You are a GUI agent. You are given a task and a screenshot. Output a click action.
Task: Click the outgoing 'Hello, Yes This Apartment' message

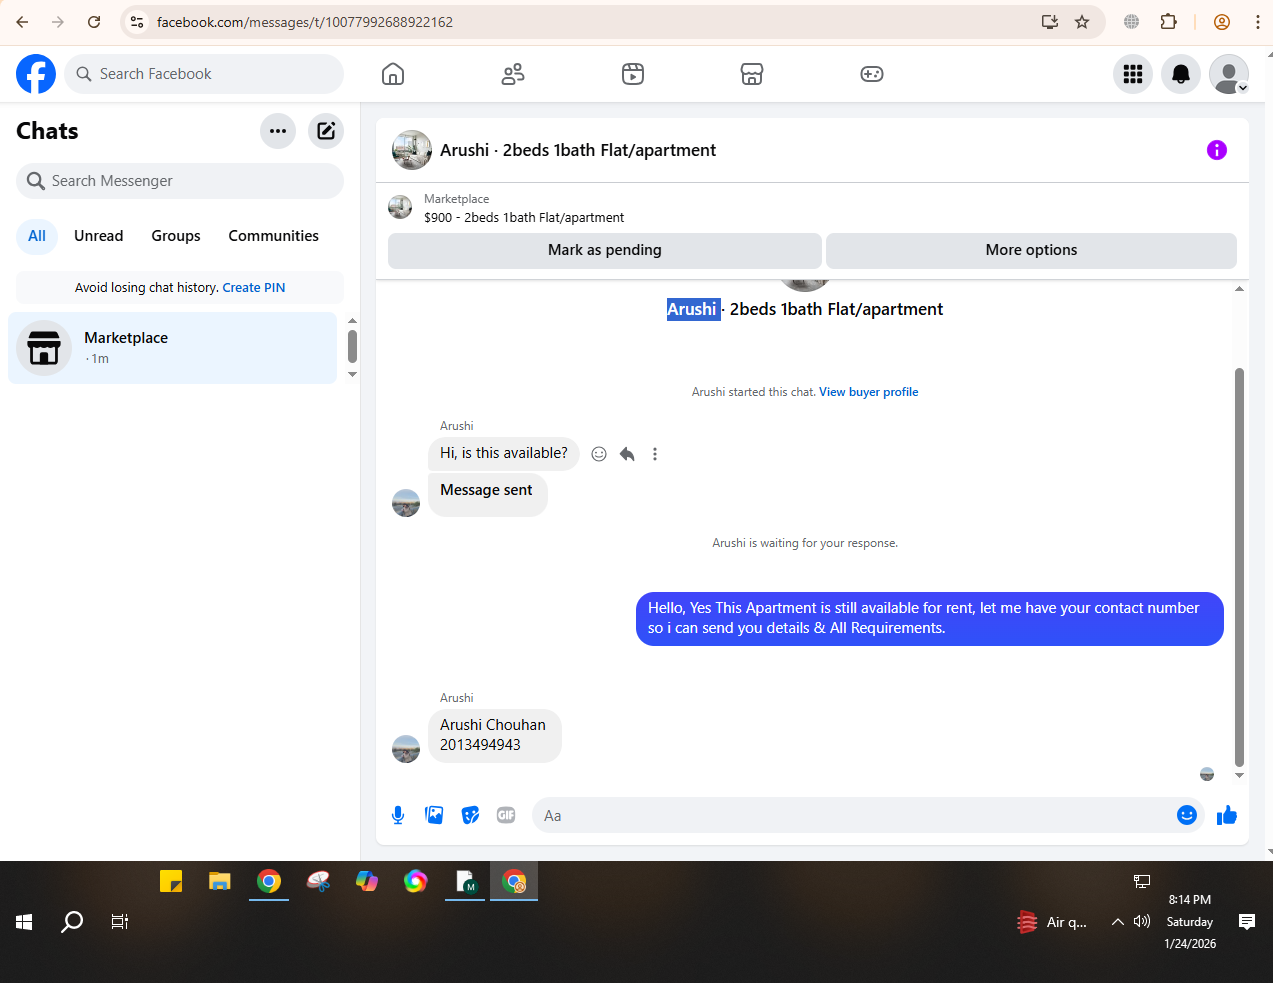click(930, 618)
